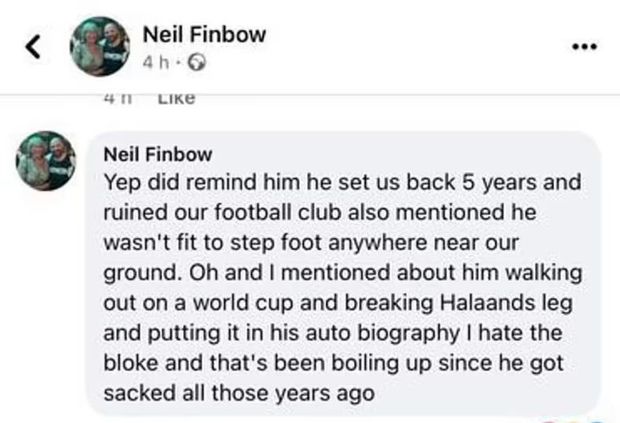Open the commenter's avatar beside the comment

pos(46,161)
